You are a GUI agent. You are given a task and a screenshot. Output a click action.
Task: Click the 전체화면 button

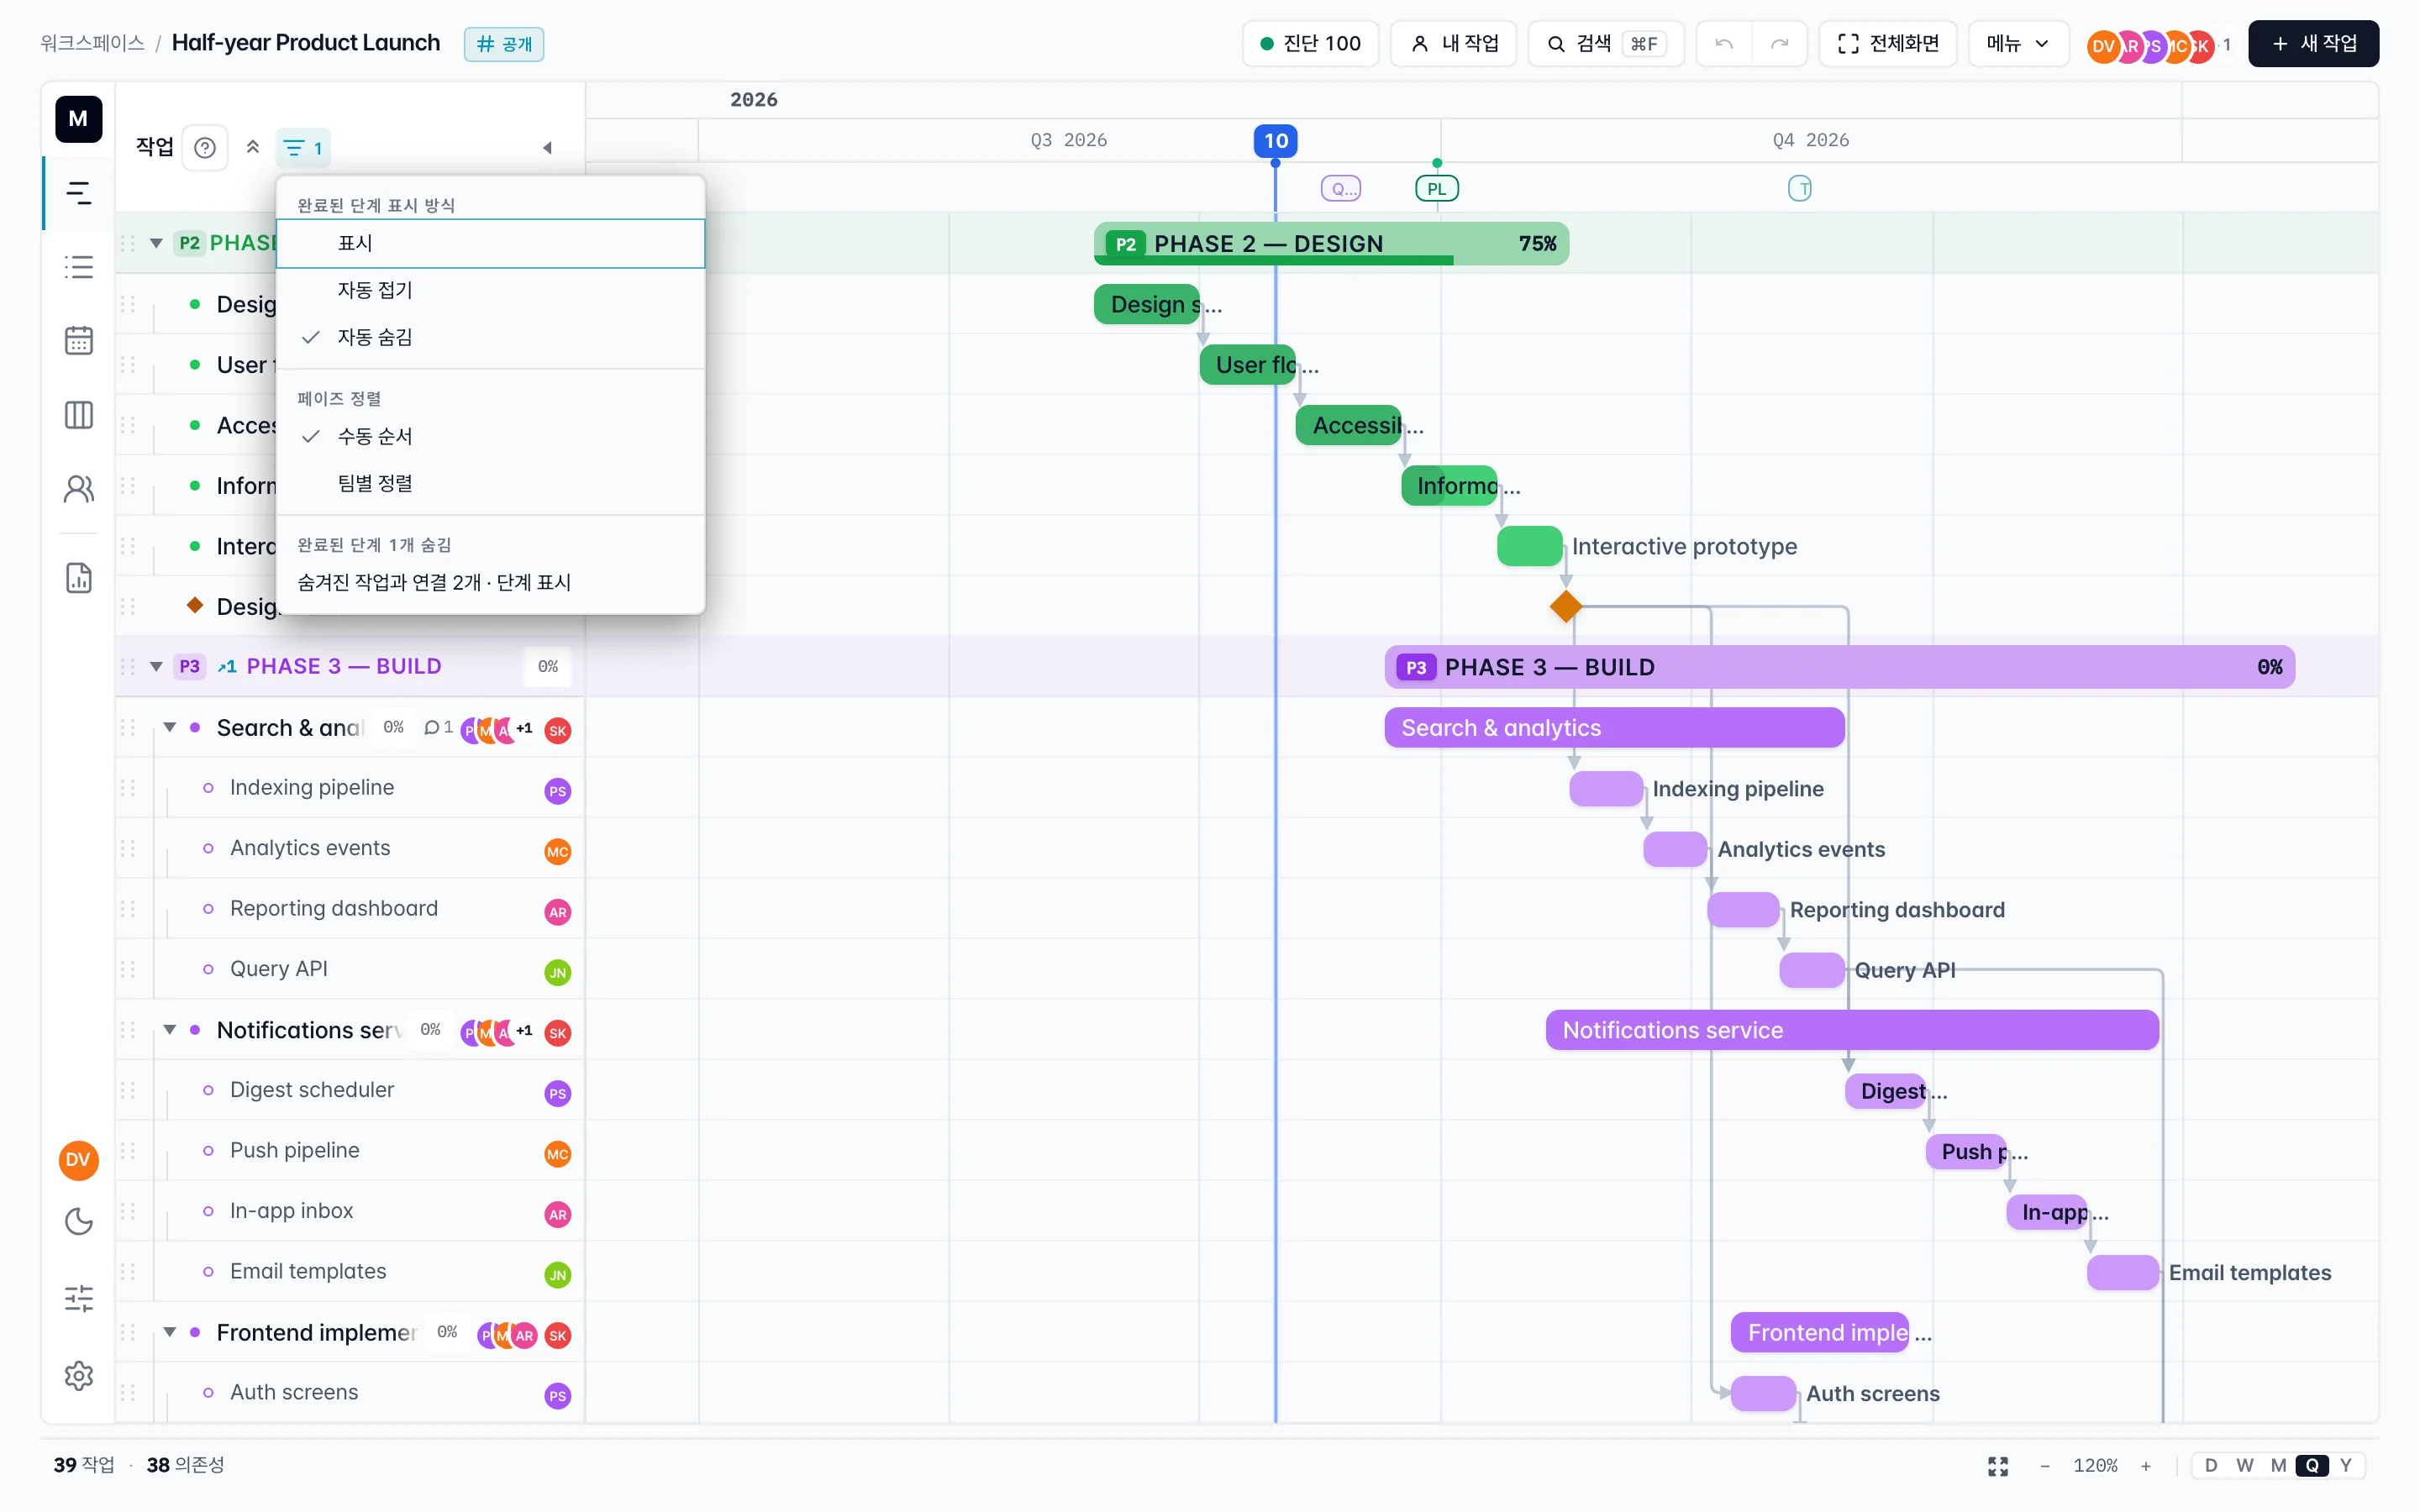click(x=1888, y=44)
